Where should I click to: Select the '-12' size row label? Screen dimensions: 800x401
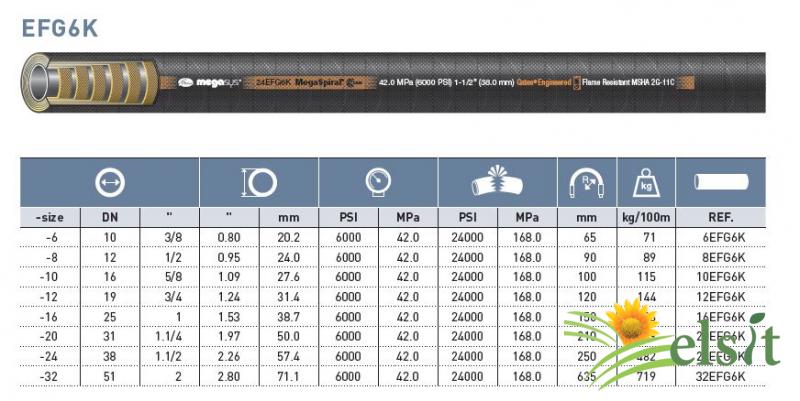[49, 297]
